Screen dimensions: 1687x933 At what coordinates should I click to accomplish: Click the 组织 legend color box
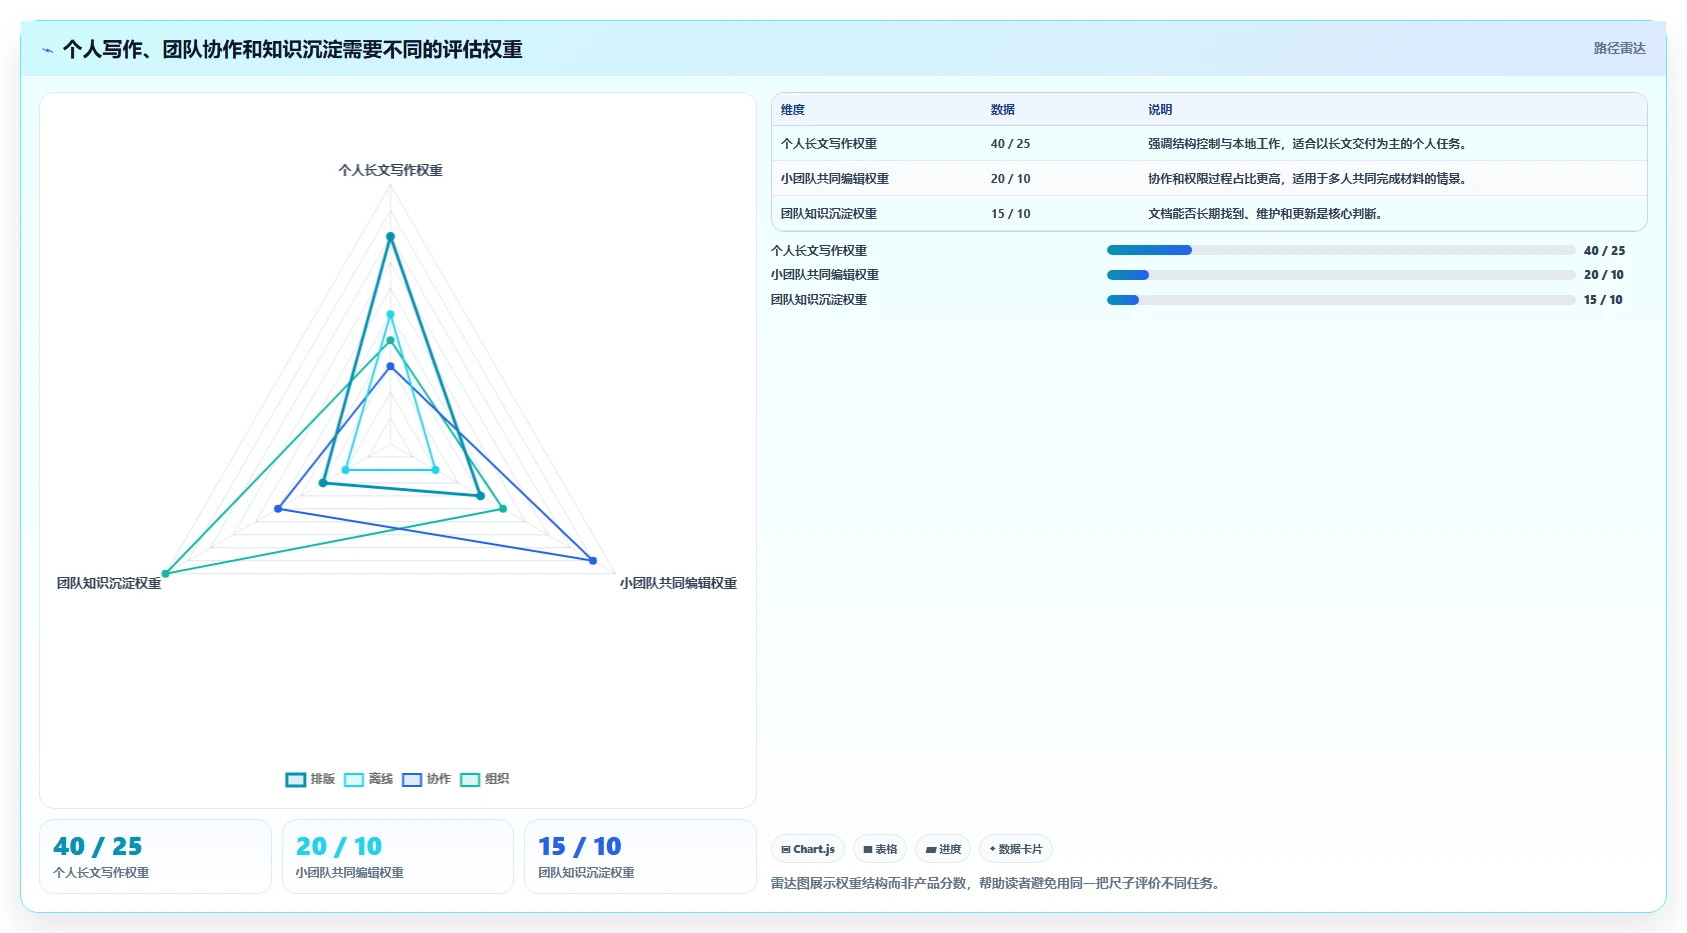tap(470, 780)
